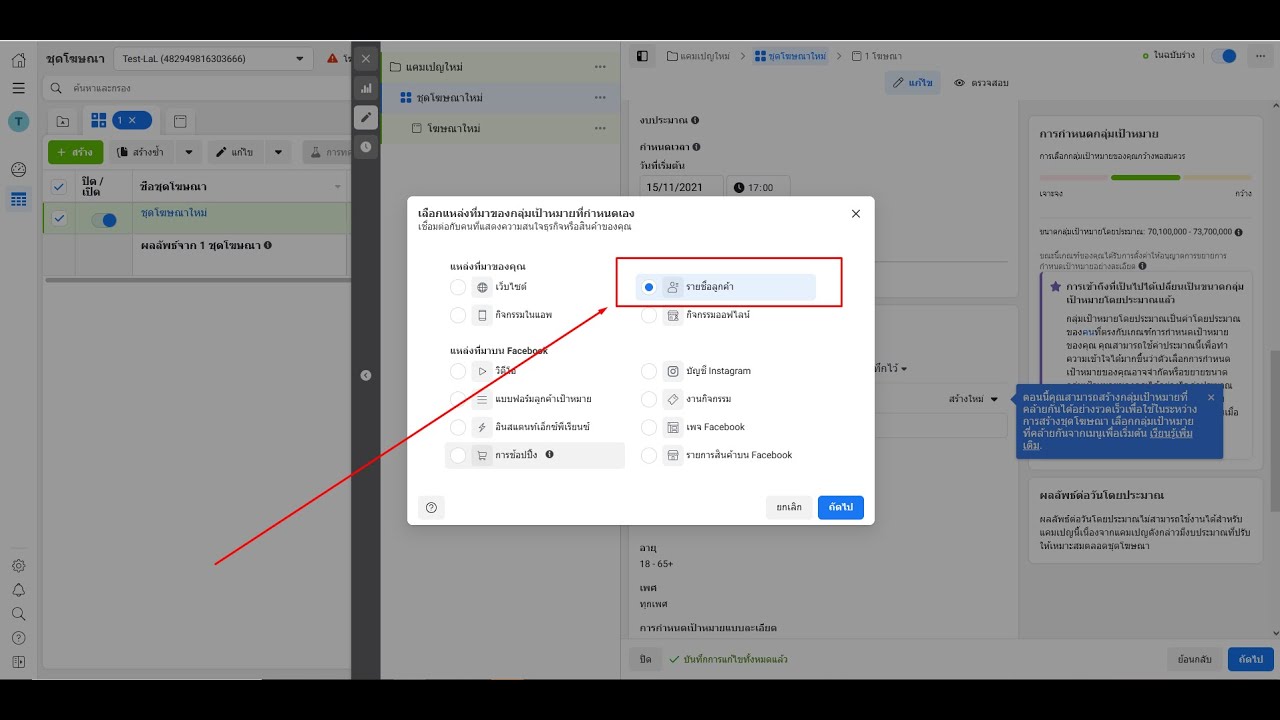Click the green สร้าง (Create) button

click(75, 152)
